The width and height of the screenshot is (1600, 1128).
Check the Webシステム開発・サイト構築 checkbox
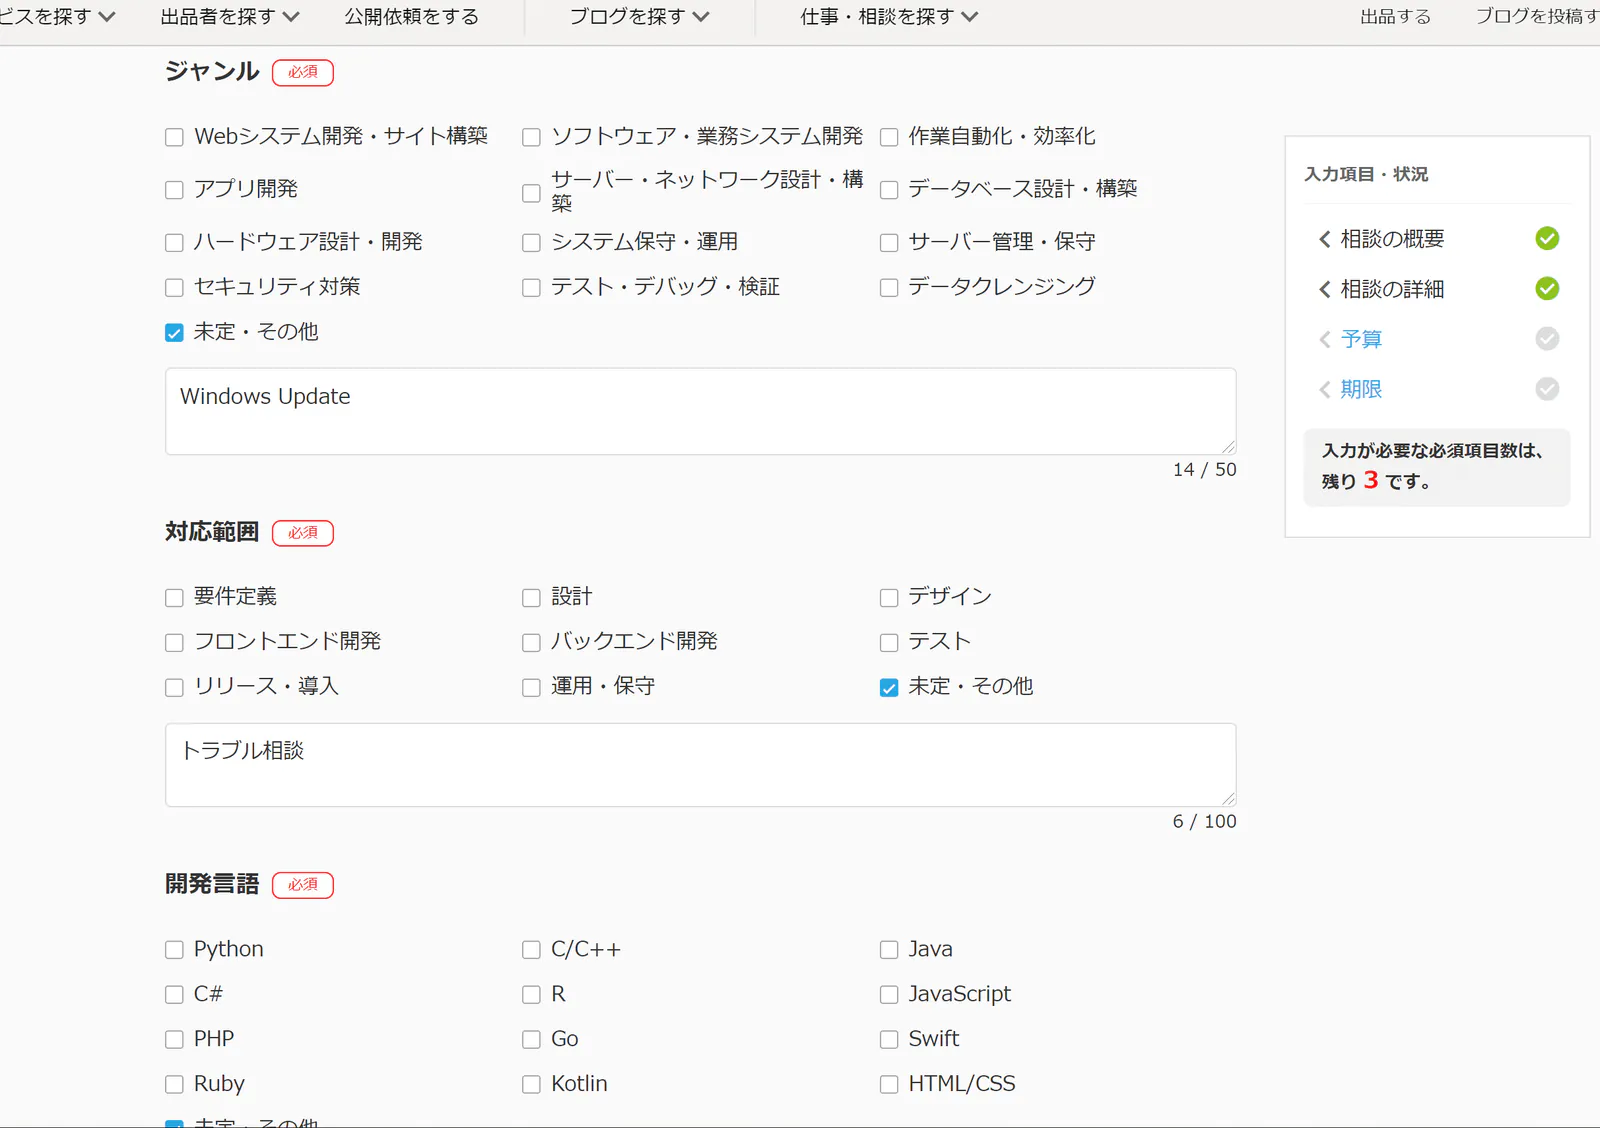174,137
